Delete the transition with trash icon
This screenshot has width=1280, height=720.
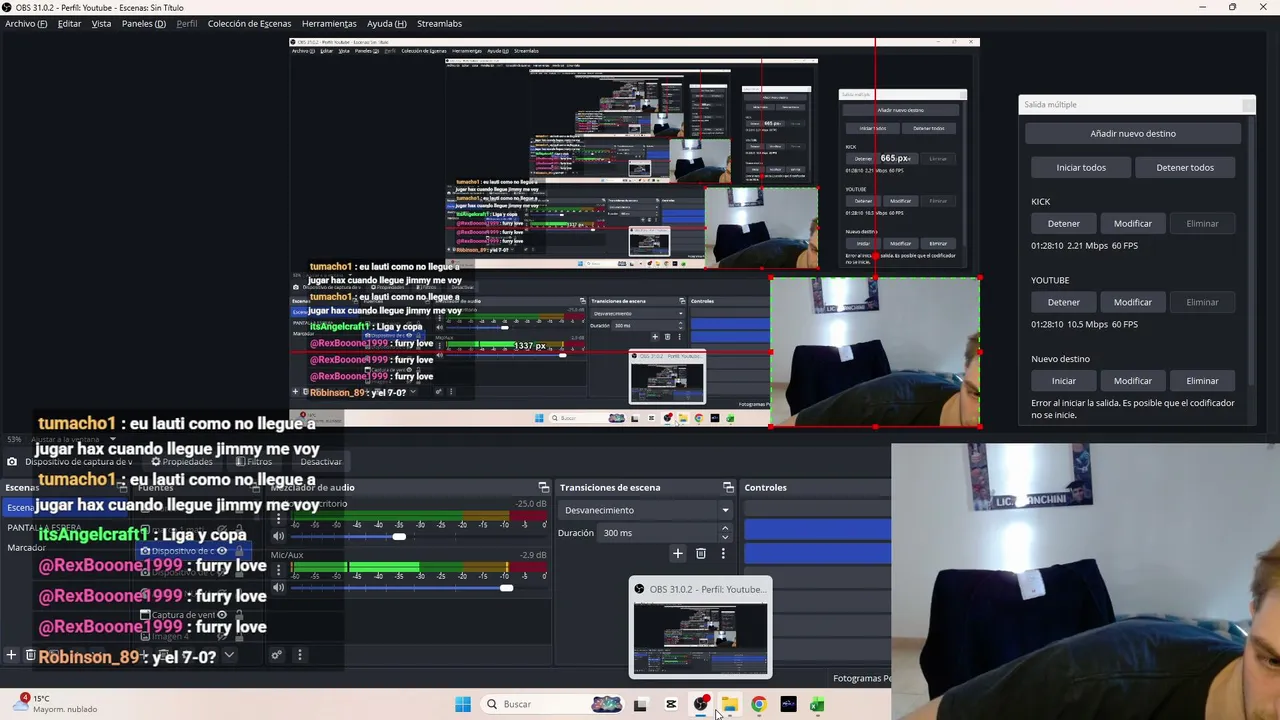point(700,553)
